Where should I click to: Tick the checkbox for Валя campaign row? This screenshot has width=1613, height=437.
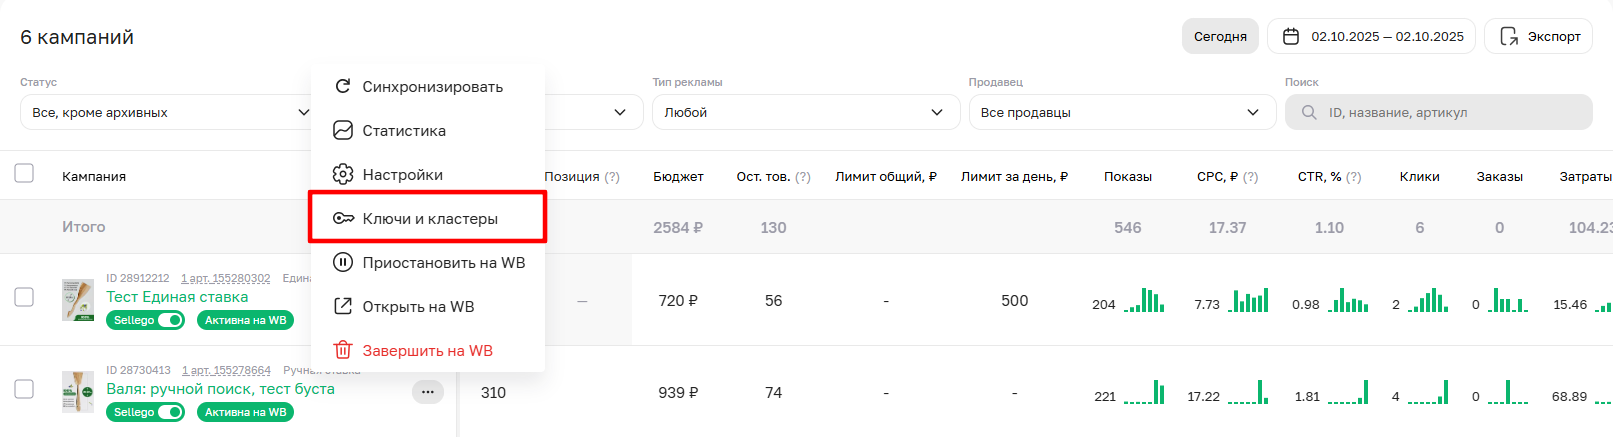pyautogui.click(x=24, y=389)
